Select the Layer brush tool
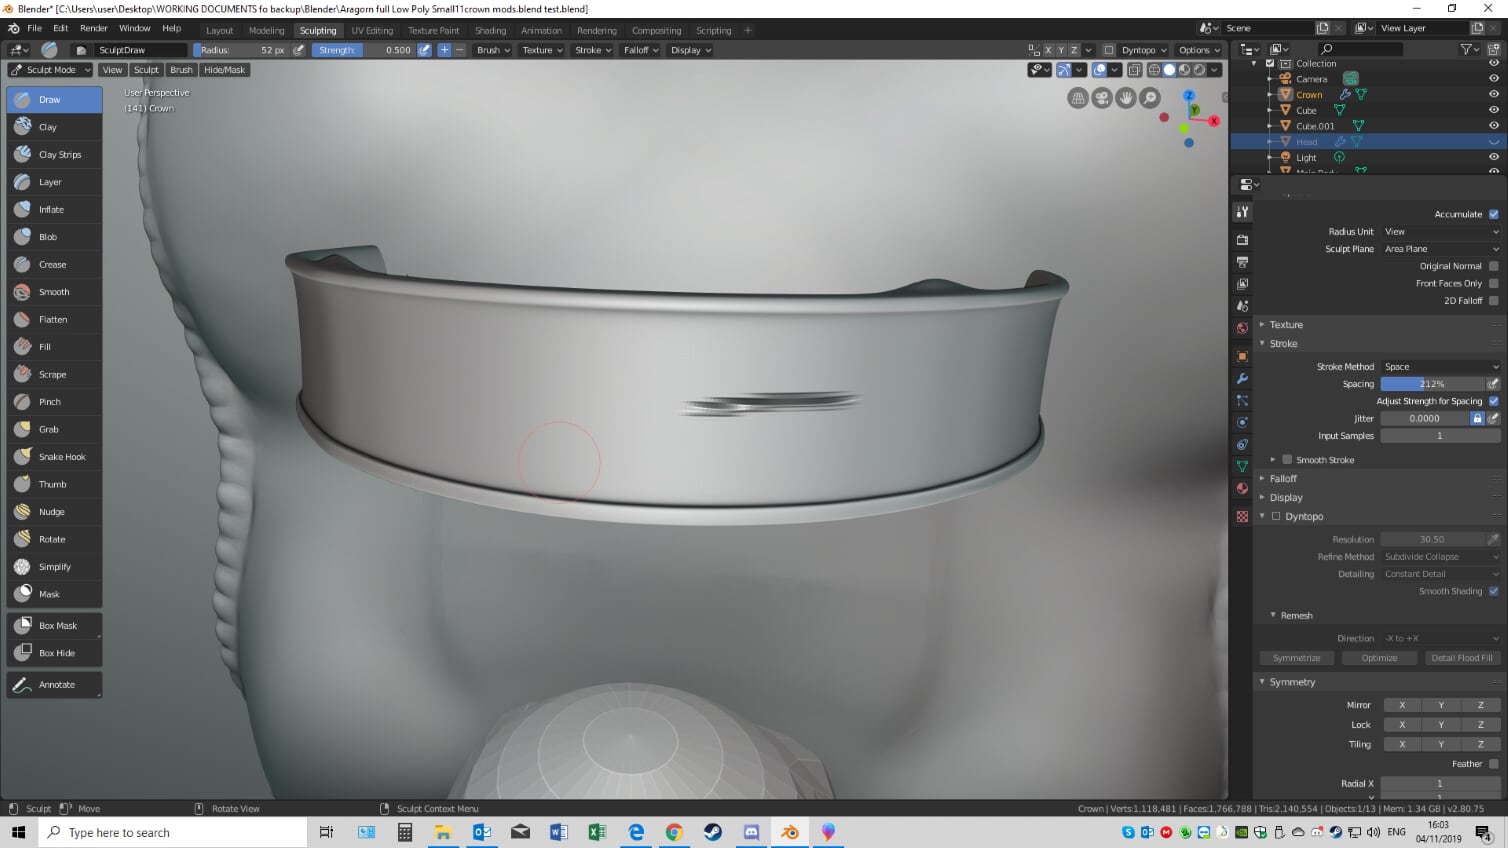 tap(54, 182)
